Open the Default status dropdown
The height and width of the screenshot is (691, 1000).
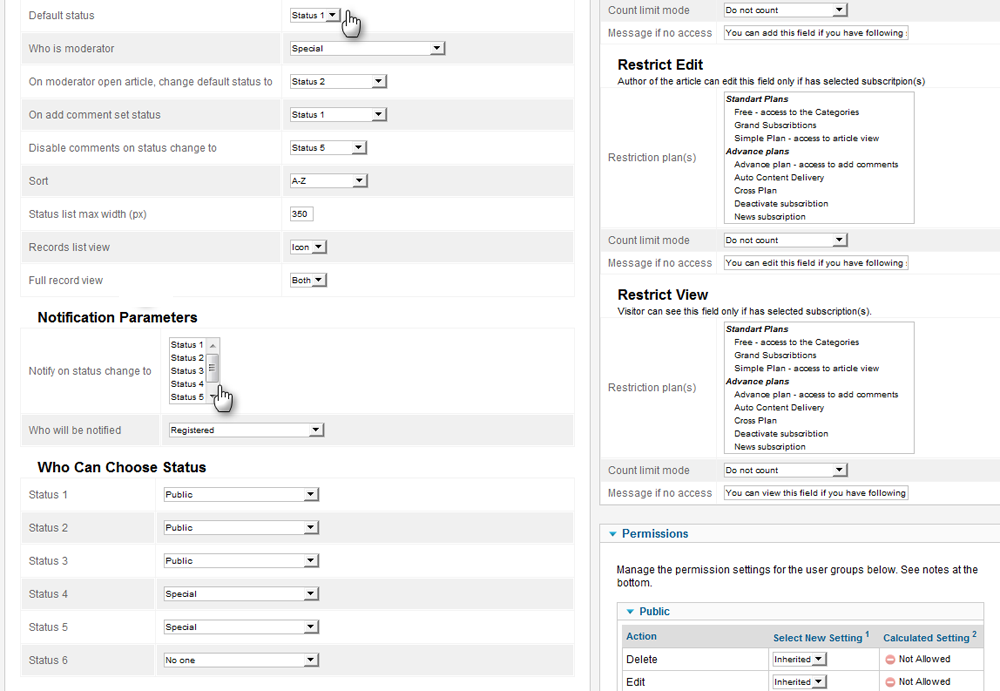314,16
